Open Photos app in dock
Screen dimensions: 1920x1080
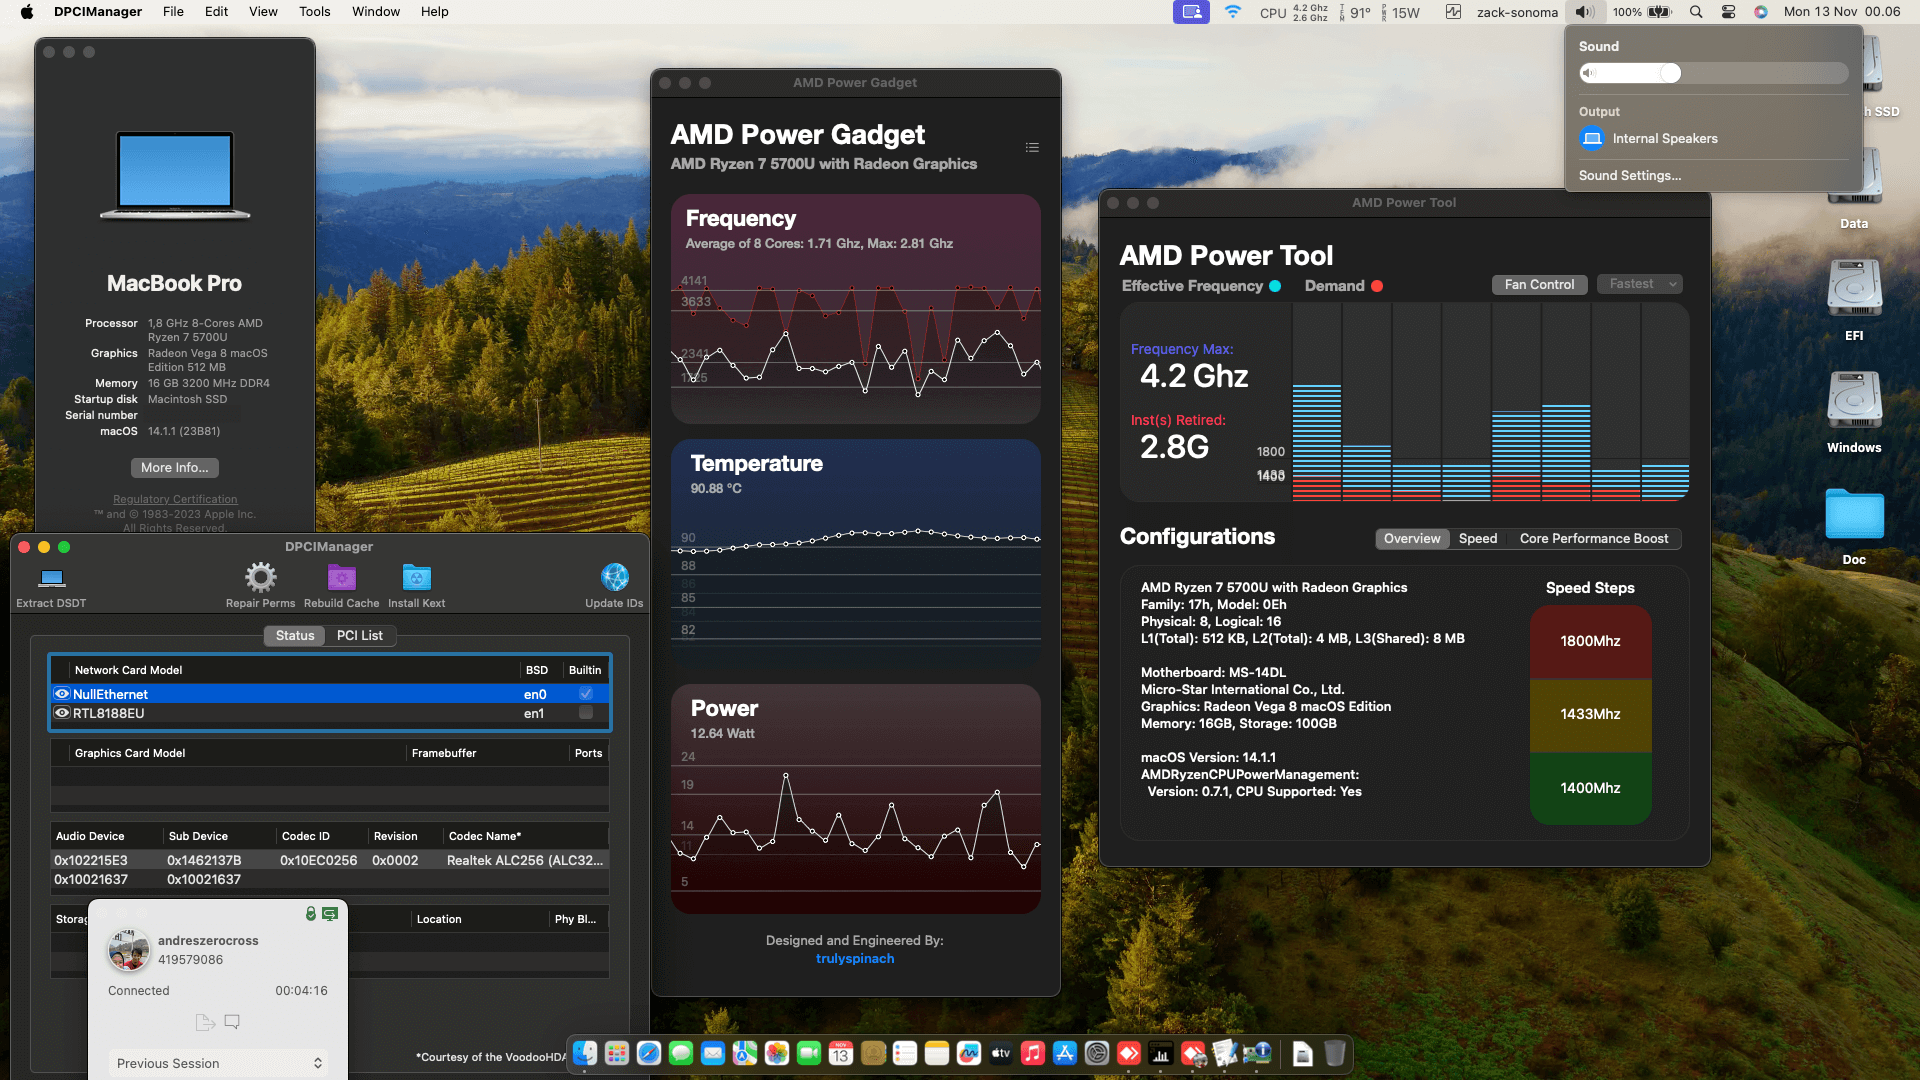point(777,1053)
